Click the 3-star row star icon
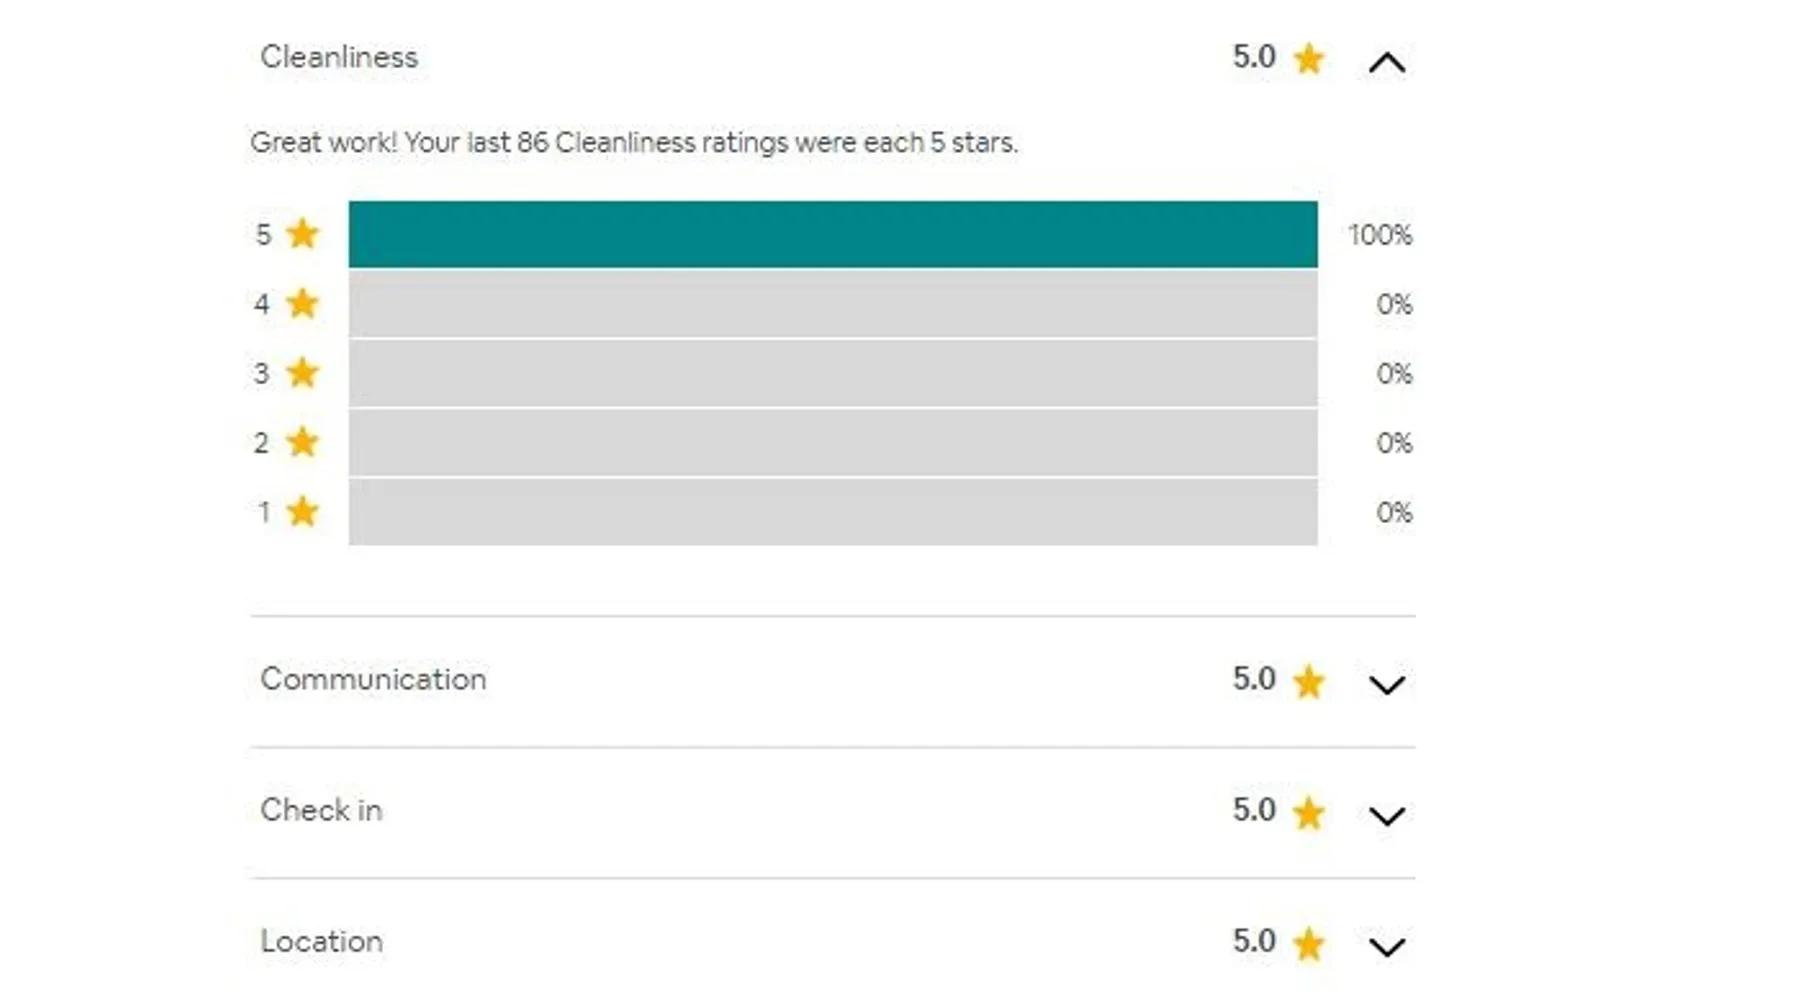The height and width of the screenshot is (1000, 1800). (302, 373)
